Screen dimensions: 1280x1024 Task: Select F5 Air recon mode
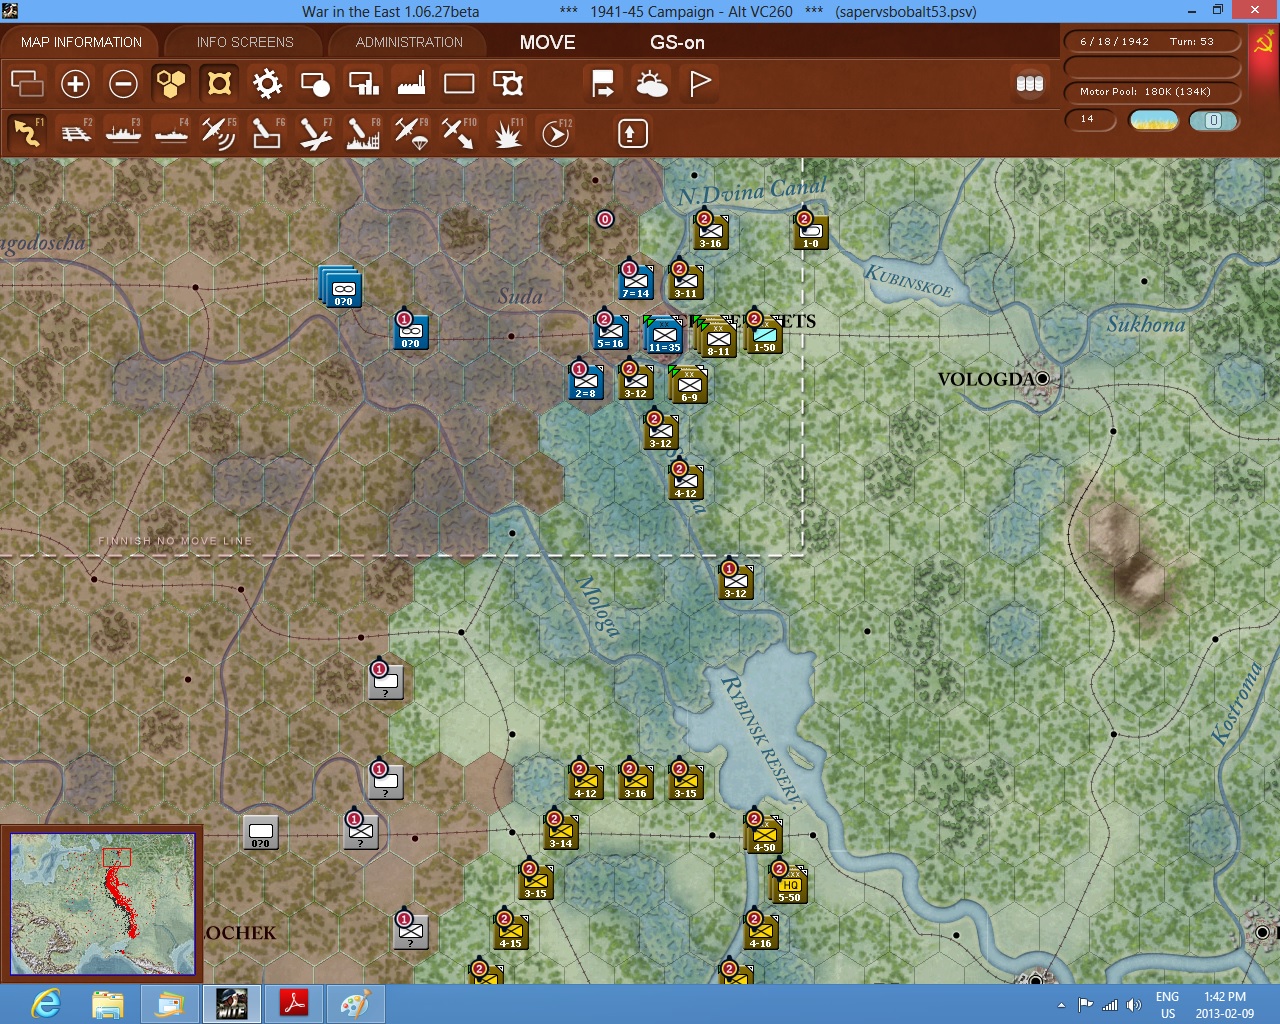pos(219,133)
